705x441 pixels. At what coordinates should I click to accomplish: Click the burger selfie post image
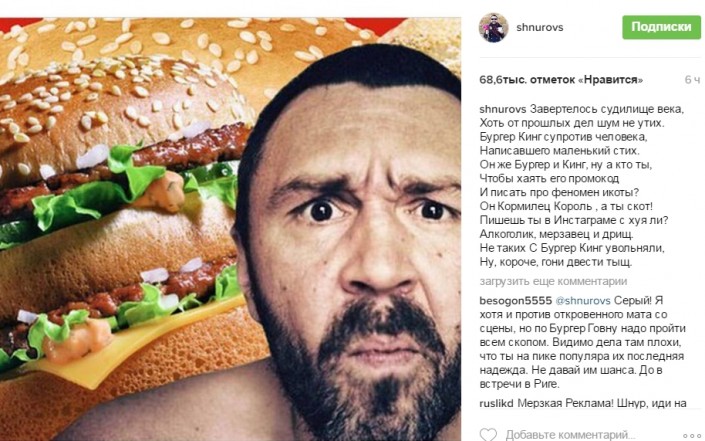click(x=230, y=229)
